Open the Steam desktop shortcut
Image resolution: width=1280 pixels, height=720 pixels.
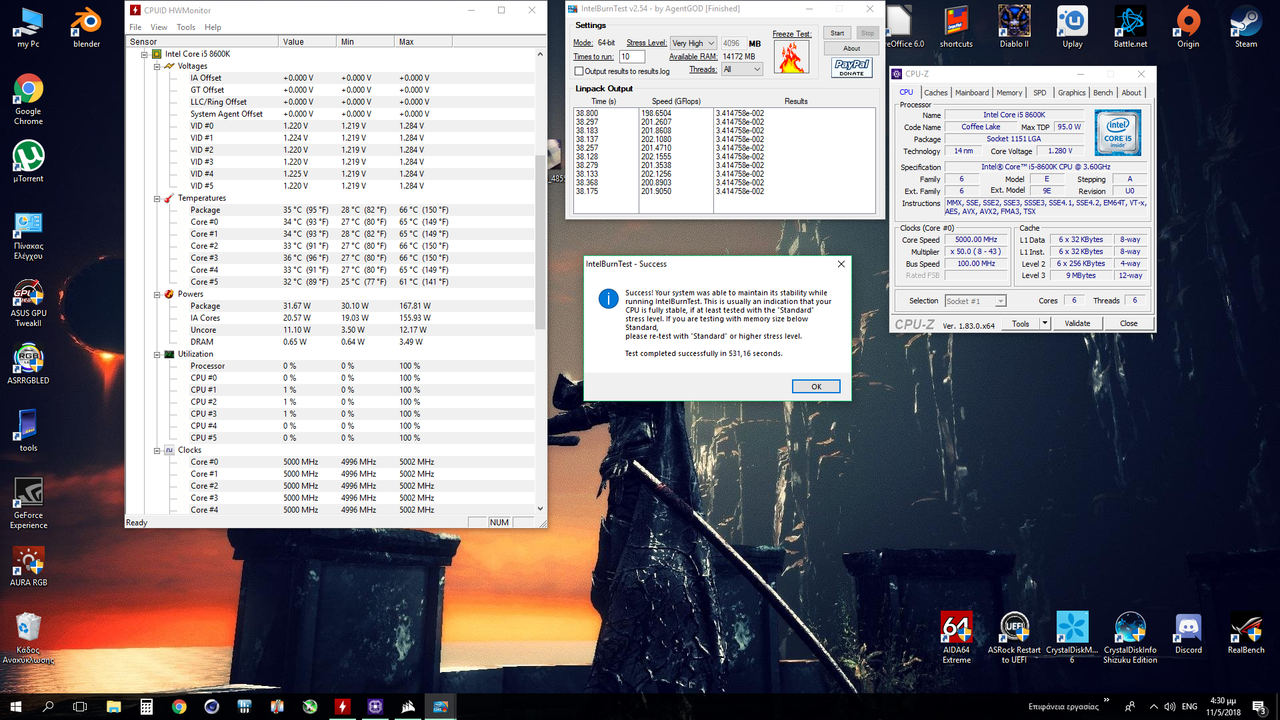click(1246, 25)
